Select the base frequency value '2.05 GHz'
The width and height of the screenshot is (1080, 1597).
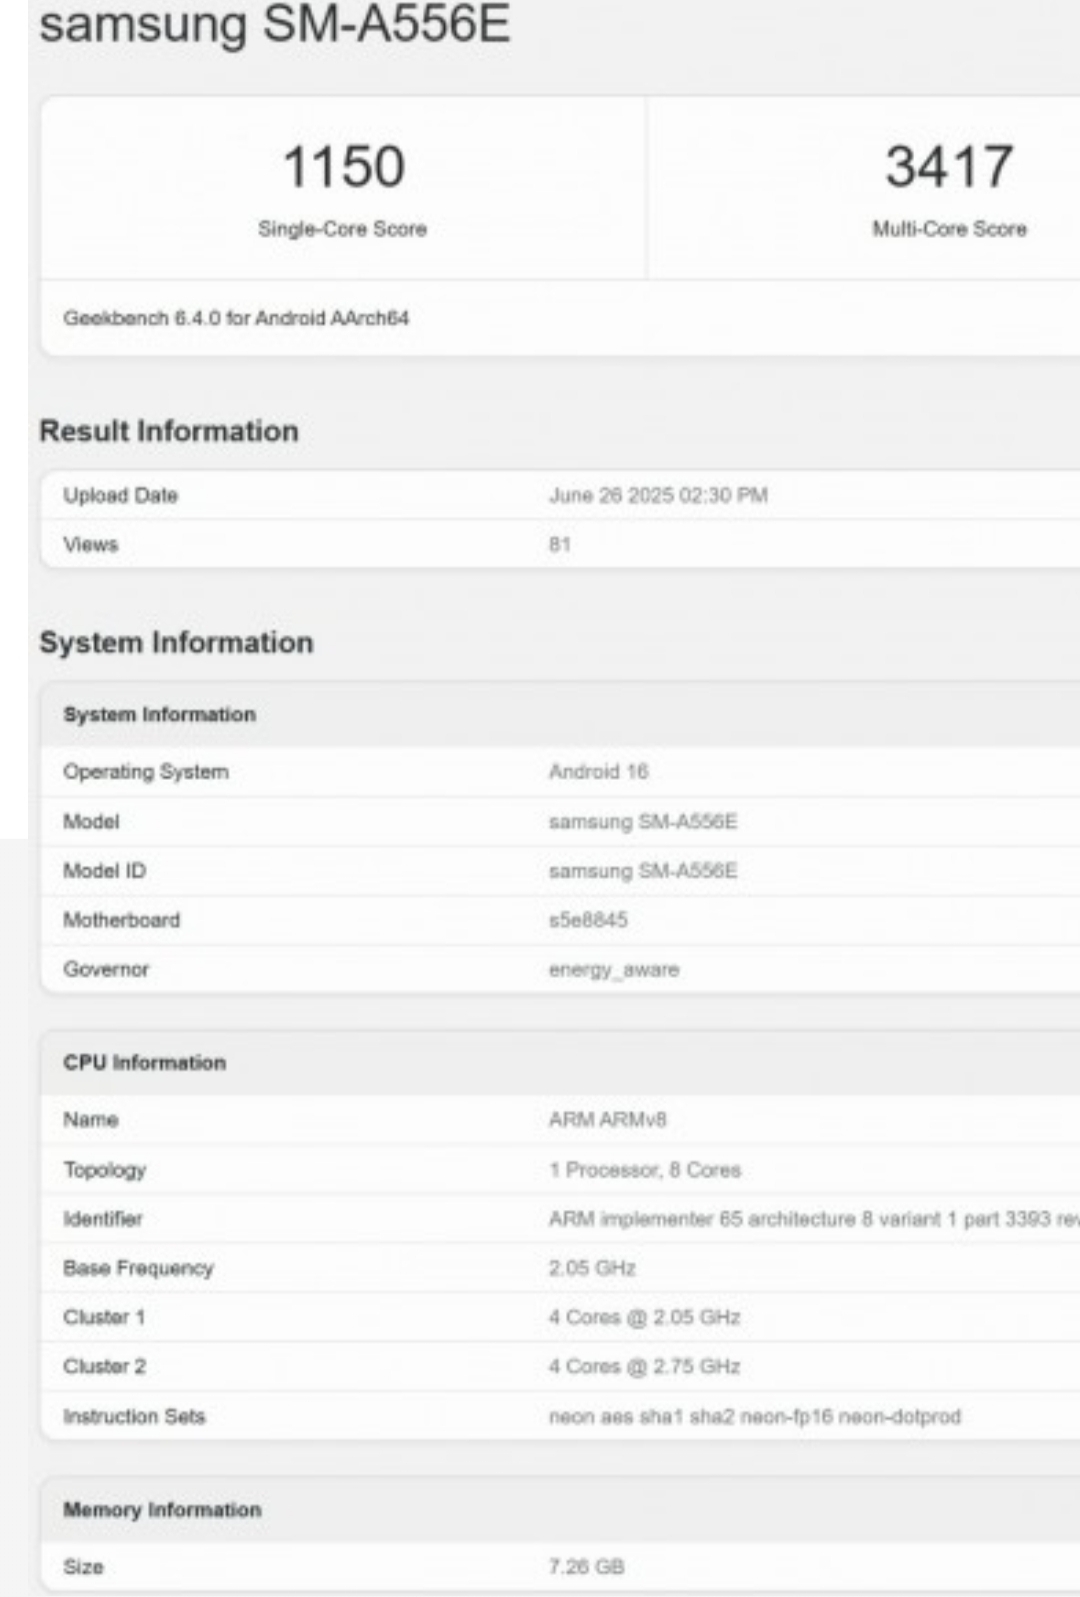coord(592,1268)
